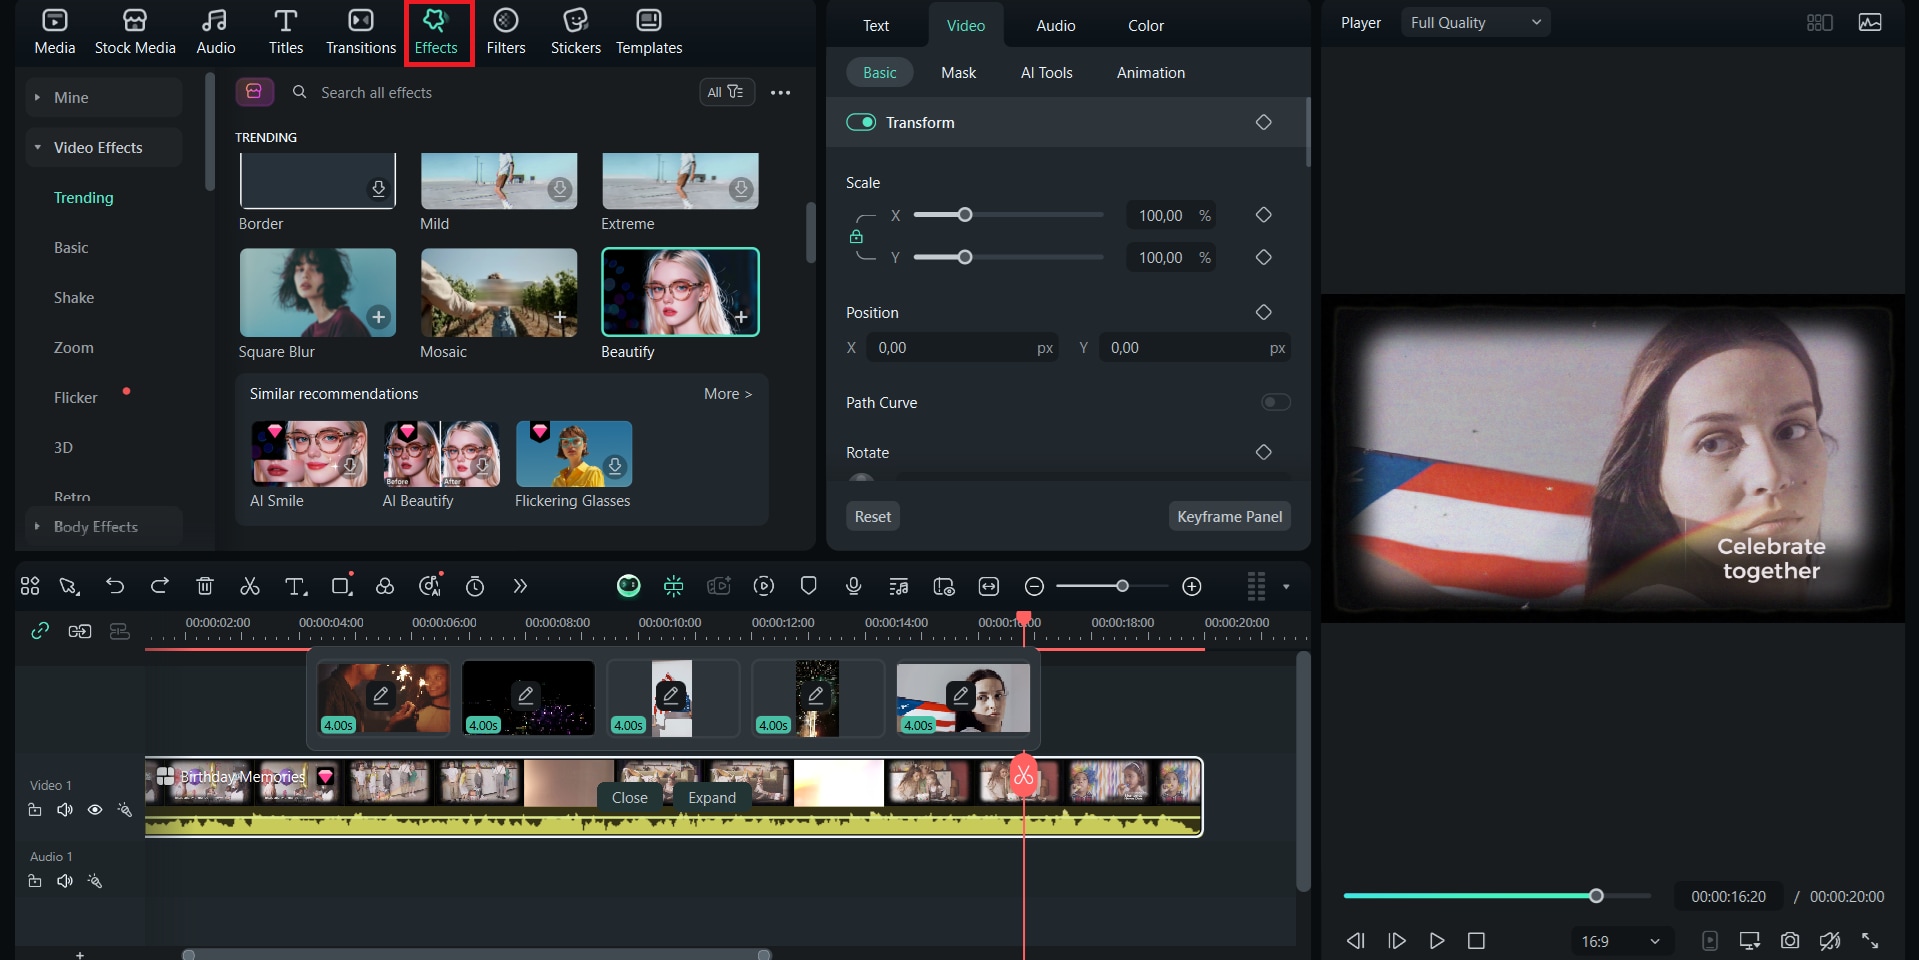Toggle the scale aspect ratio lock
1919x960 pixels.
(x=856, y=237)
